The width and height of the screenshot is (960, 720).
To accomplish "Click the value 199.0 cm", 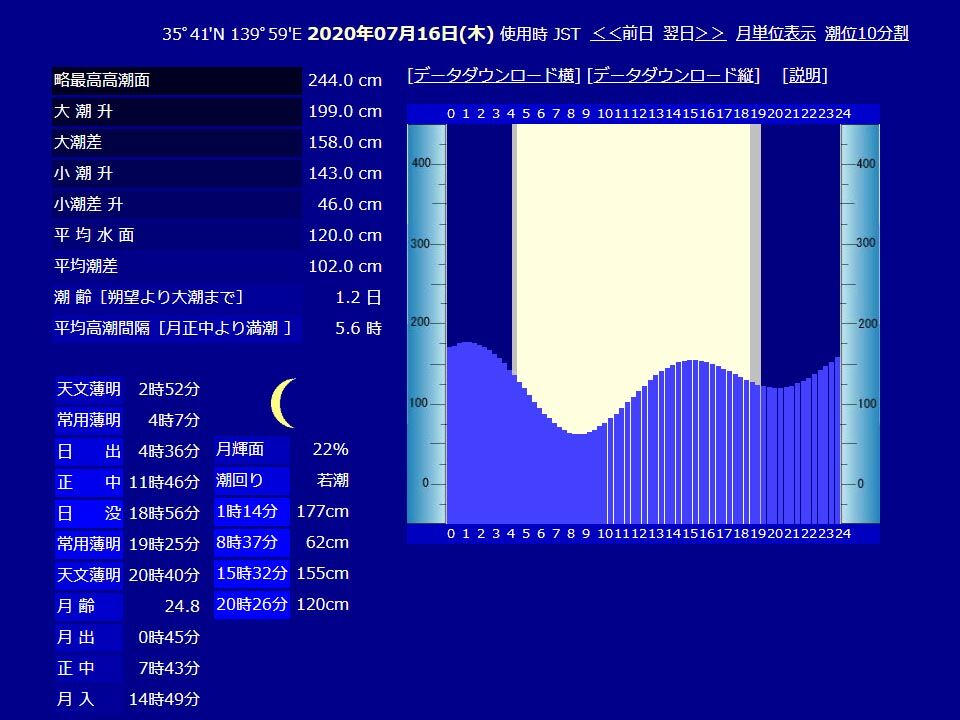I will pyautogui.click(x=345, y=111).
